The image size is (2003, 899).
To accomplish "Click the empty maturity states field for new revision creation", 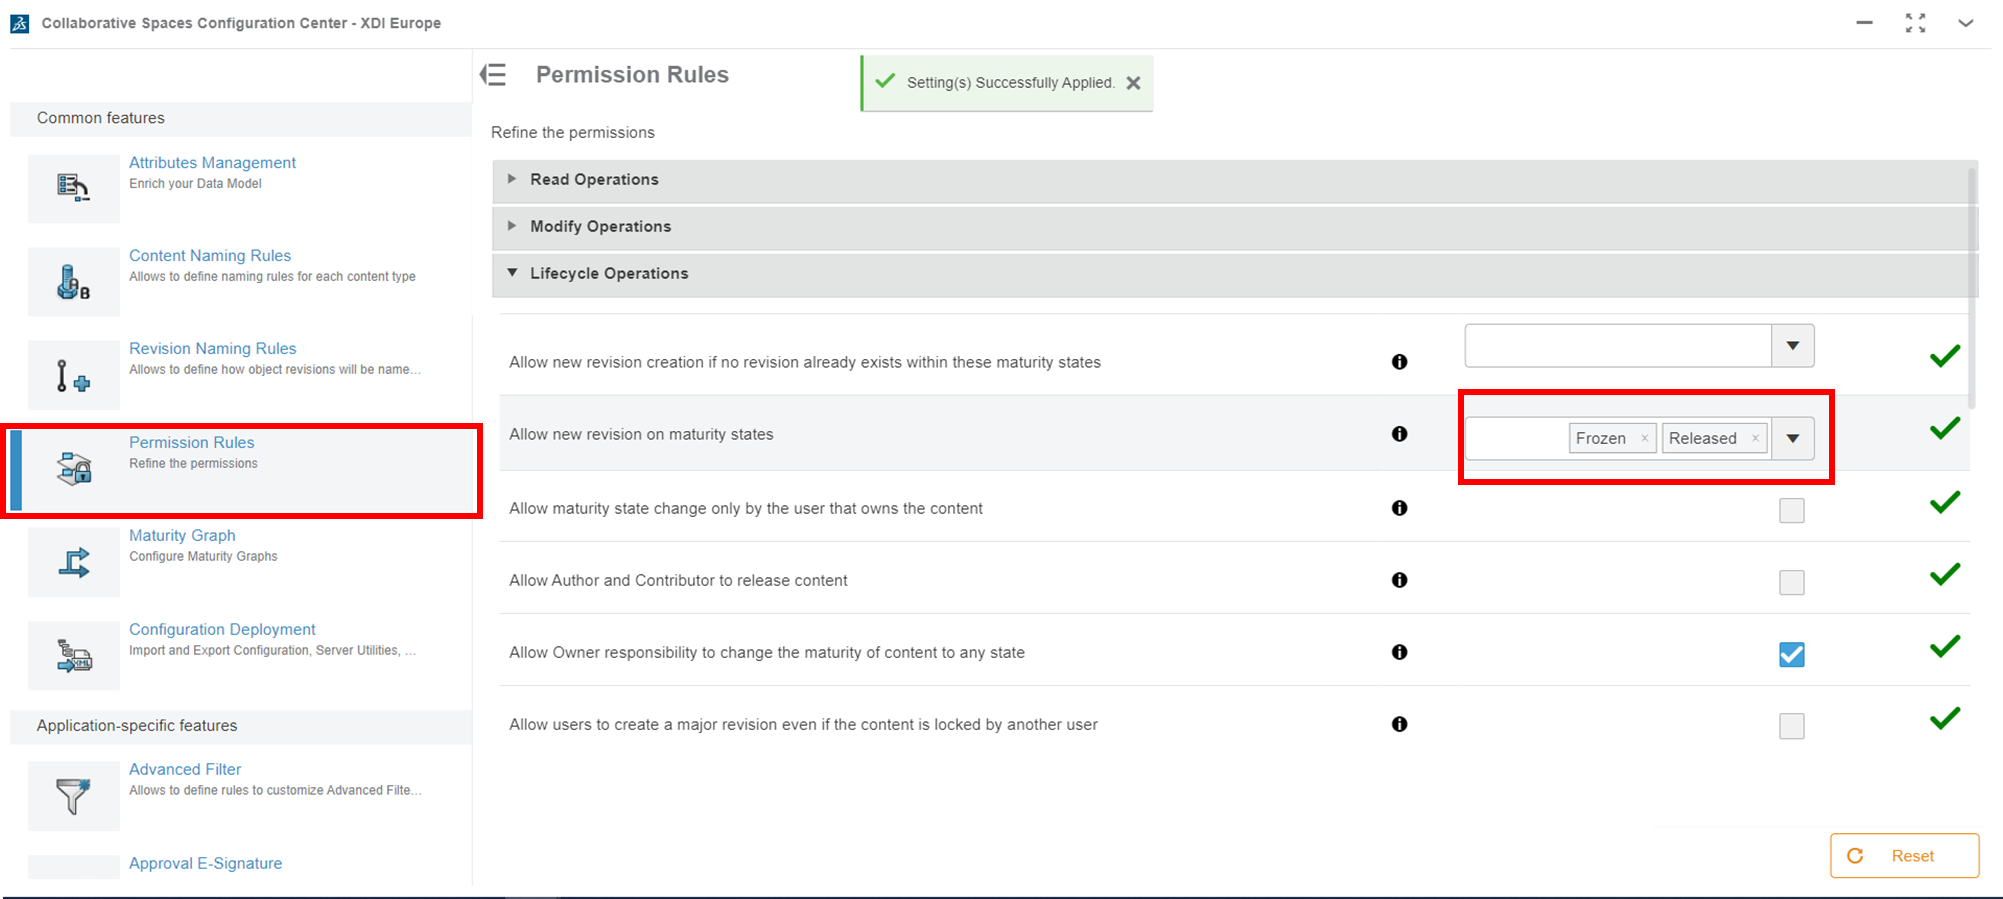I will (1617, 346).
